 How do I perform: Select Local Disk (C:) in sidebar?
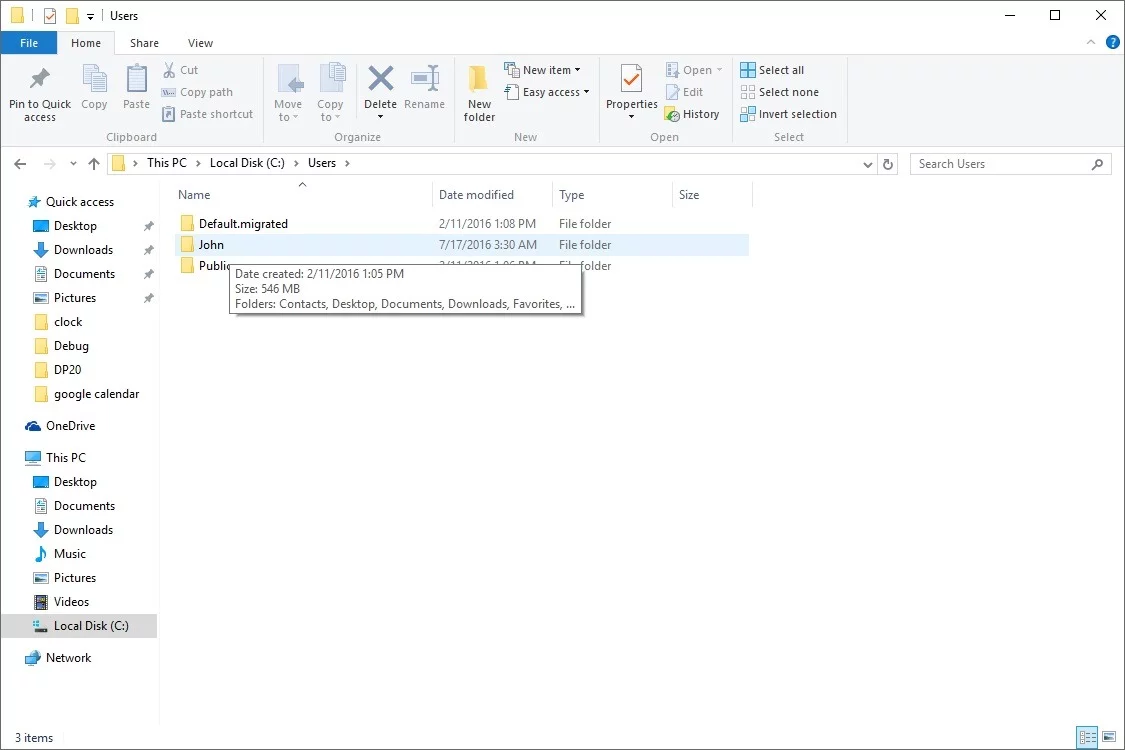click(x=79, y=626)
